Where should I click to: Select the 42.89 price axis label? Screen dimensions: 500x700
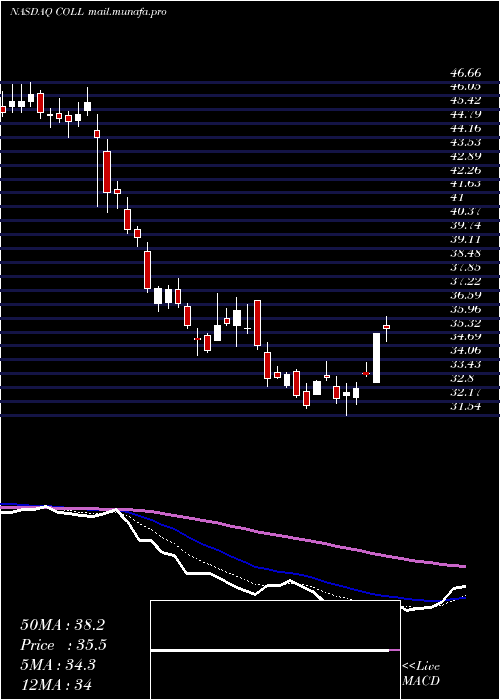[x=465, y=156]
